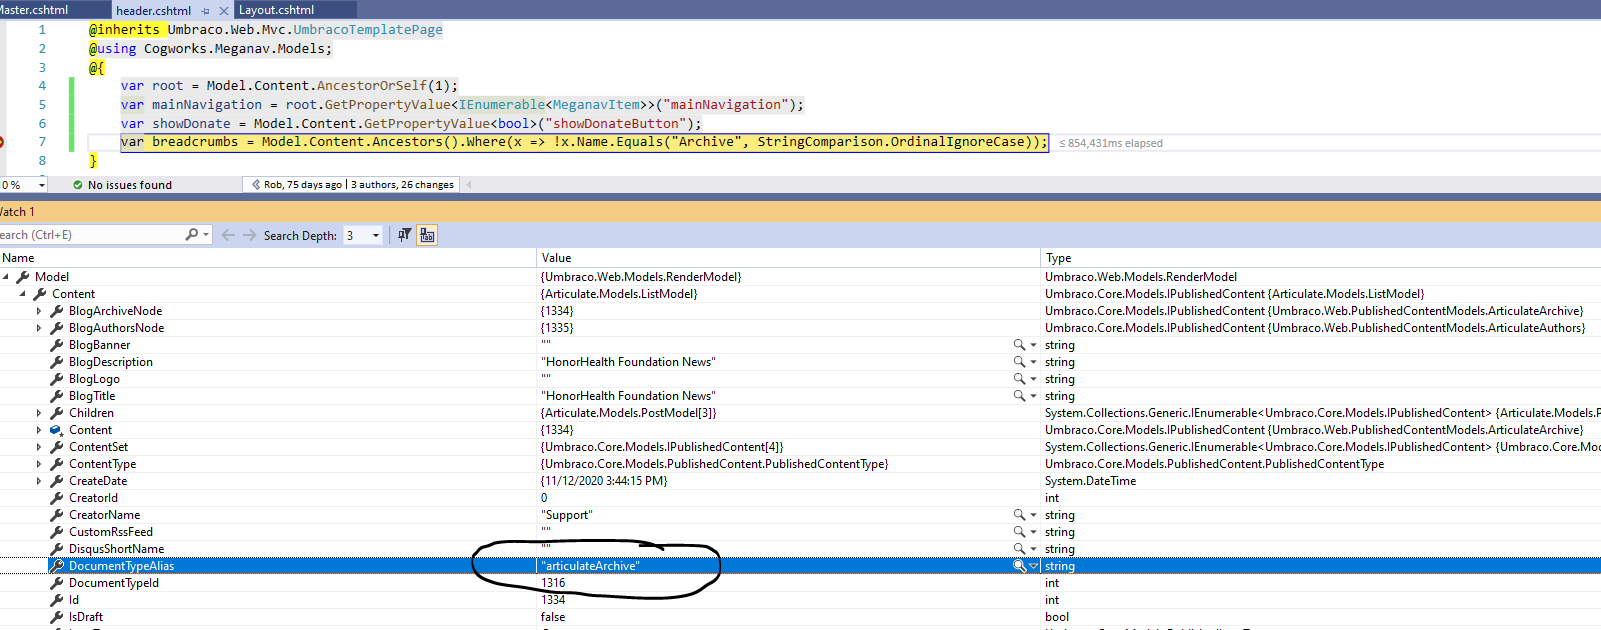The width and height of the screenshot is (1601, 630).
Task: Expand the BlogArchiveNode row
Action: click(39, 311)
